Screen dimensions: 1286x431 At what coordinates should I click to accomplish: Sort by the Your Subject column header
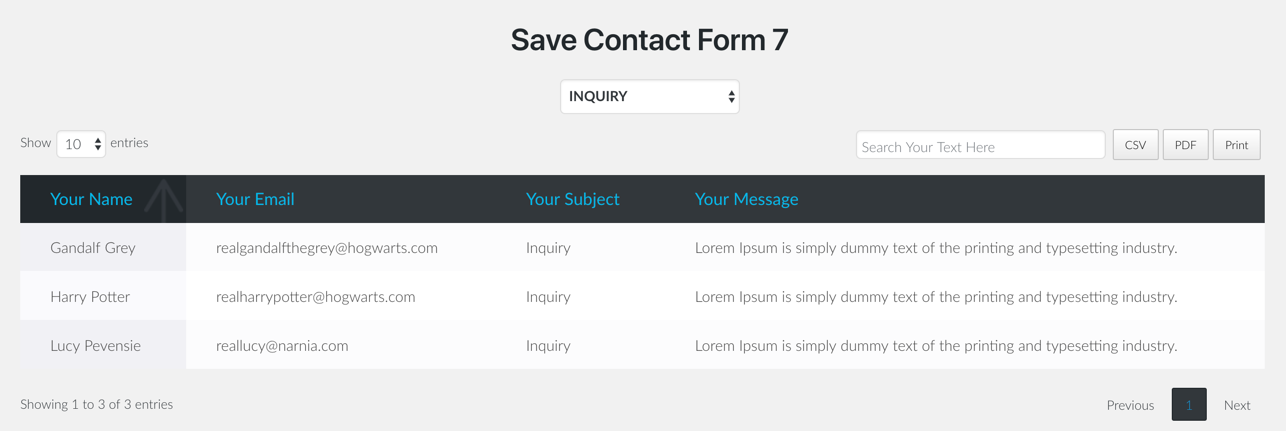click(572, 199)
